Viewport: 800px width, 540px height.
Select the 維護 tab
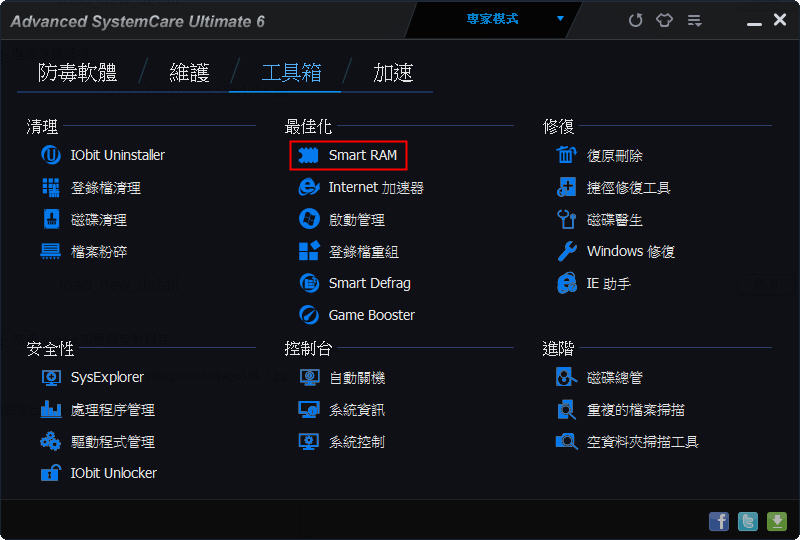click(189, 72)
